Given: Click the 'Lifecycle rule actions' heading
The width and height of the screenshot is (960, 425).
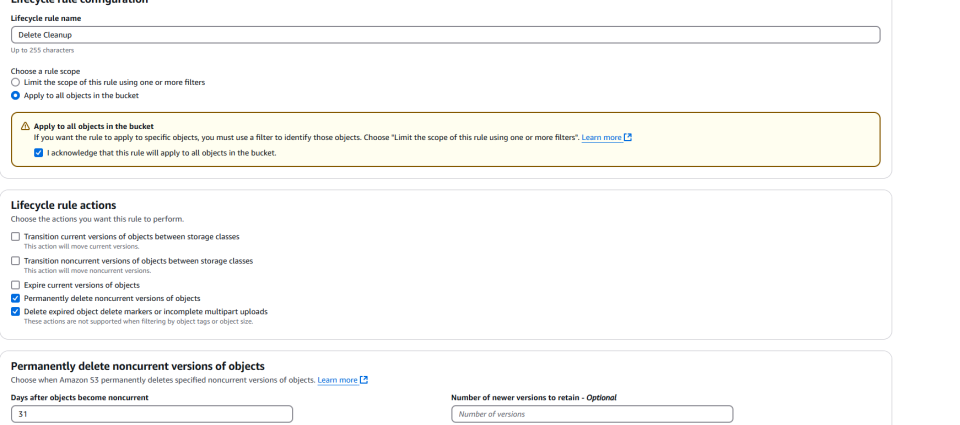Looking at the screenshot, I should (x=63, y=205).
